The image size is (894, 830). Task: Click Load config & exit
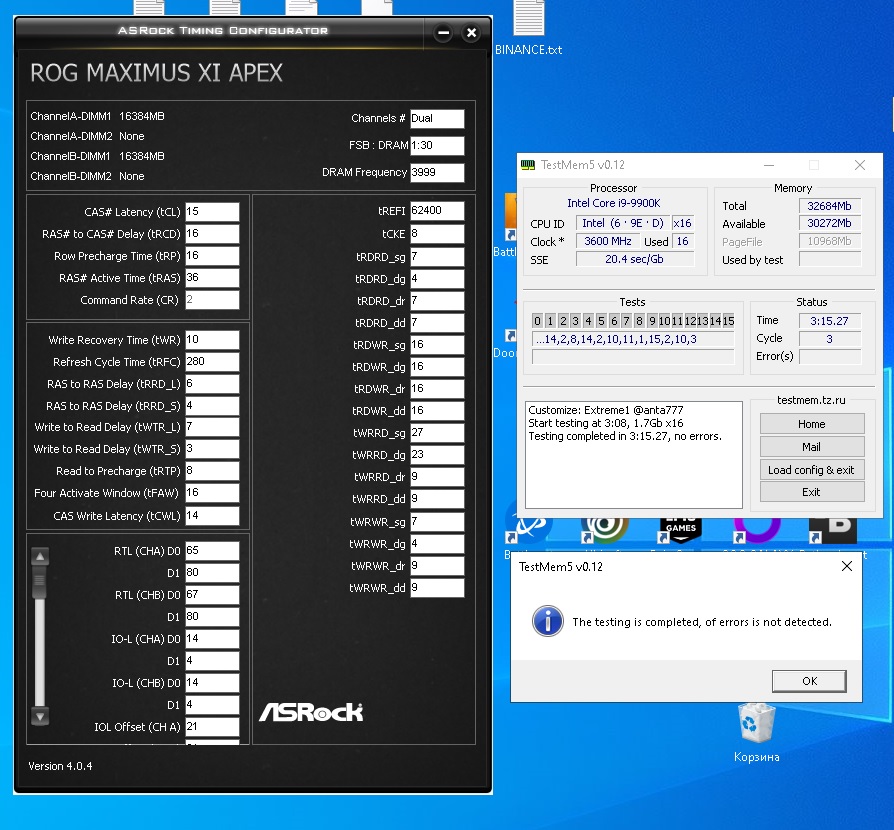pos(812,470)
